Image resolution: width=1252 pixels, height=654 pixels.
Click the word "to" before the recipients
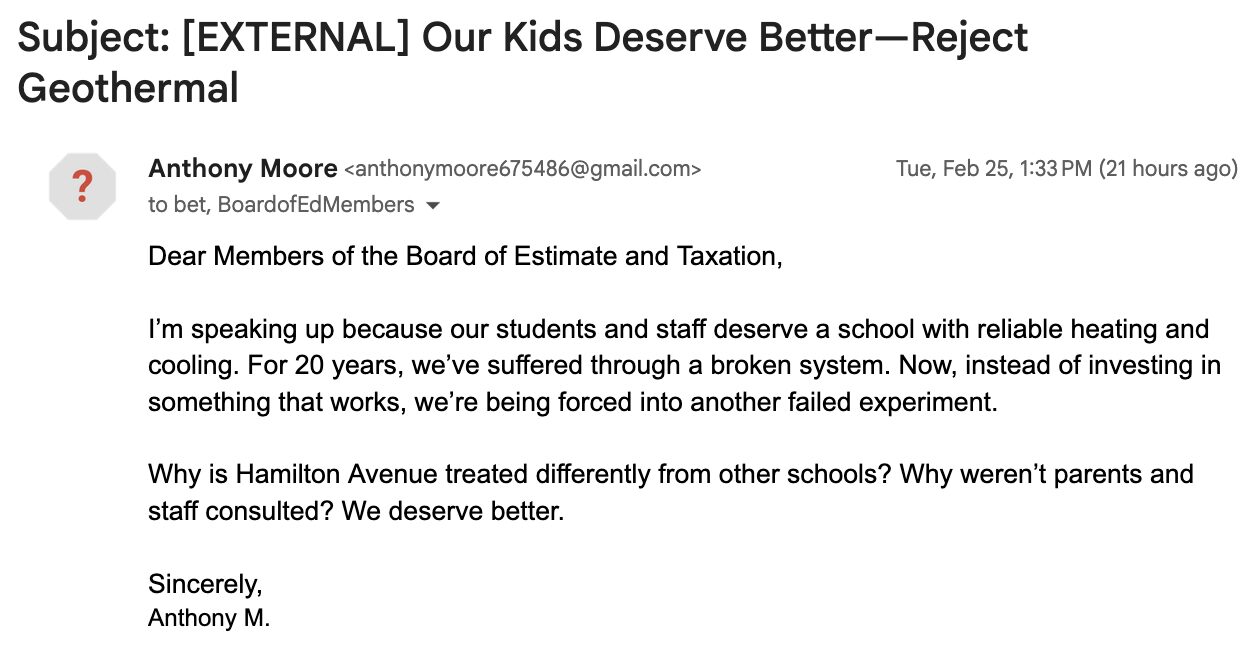[x=158, y=205]
